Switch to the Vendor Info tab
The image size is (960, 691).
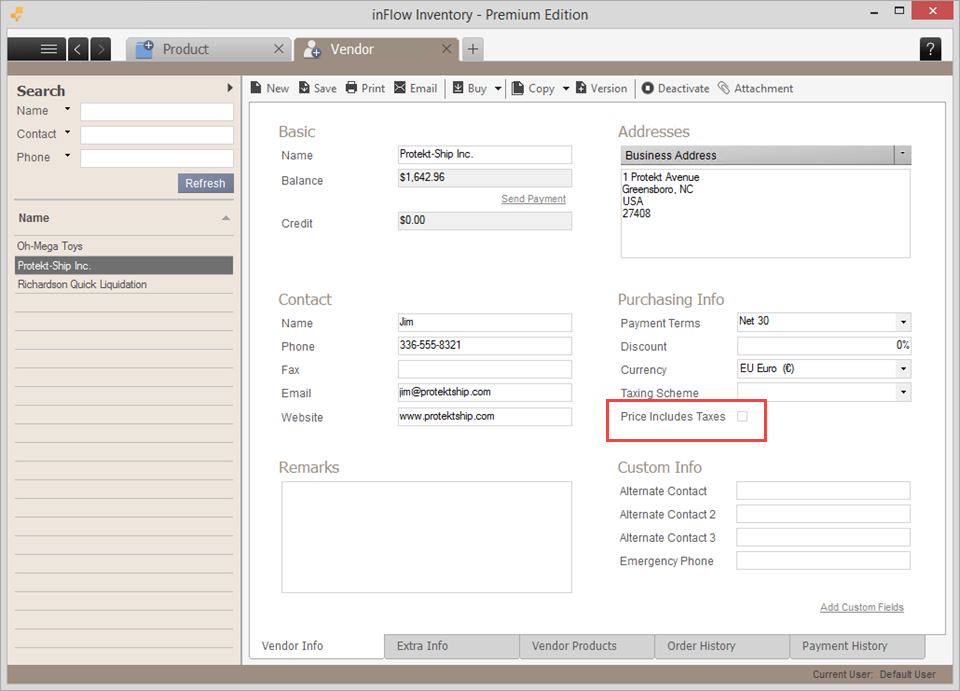[317, 646]
